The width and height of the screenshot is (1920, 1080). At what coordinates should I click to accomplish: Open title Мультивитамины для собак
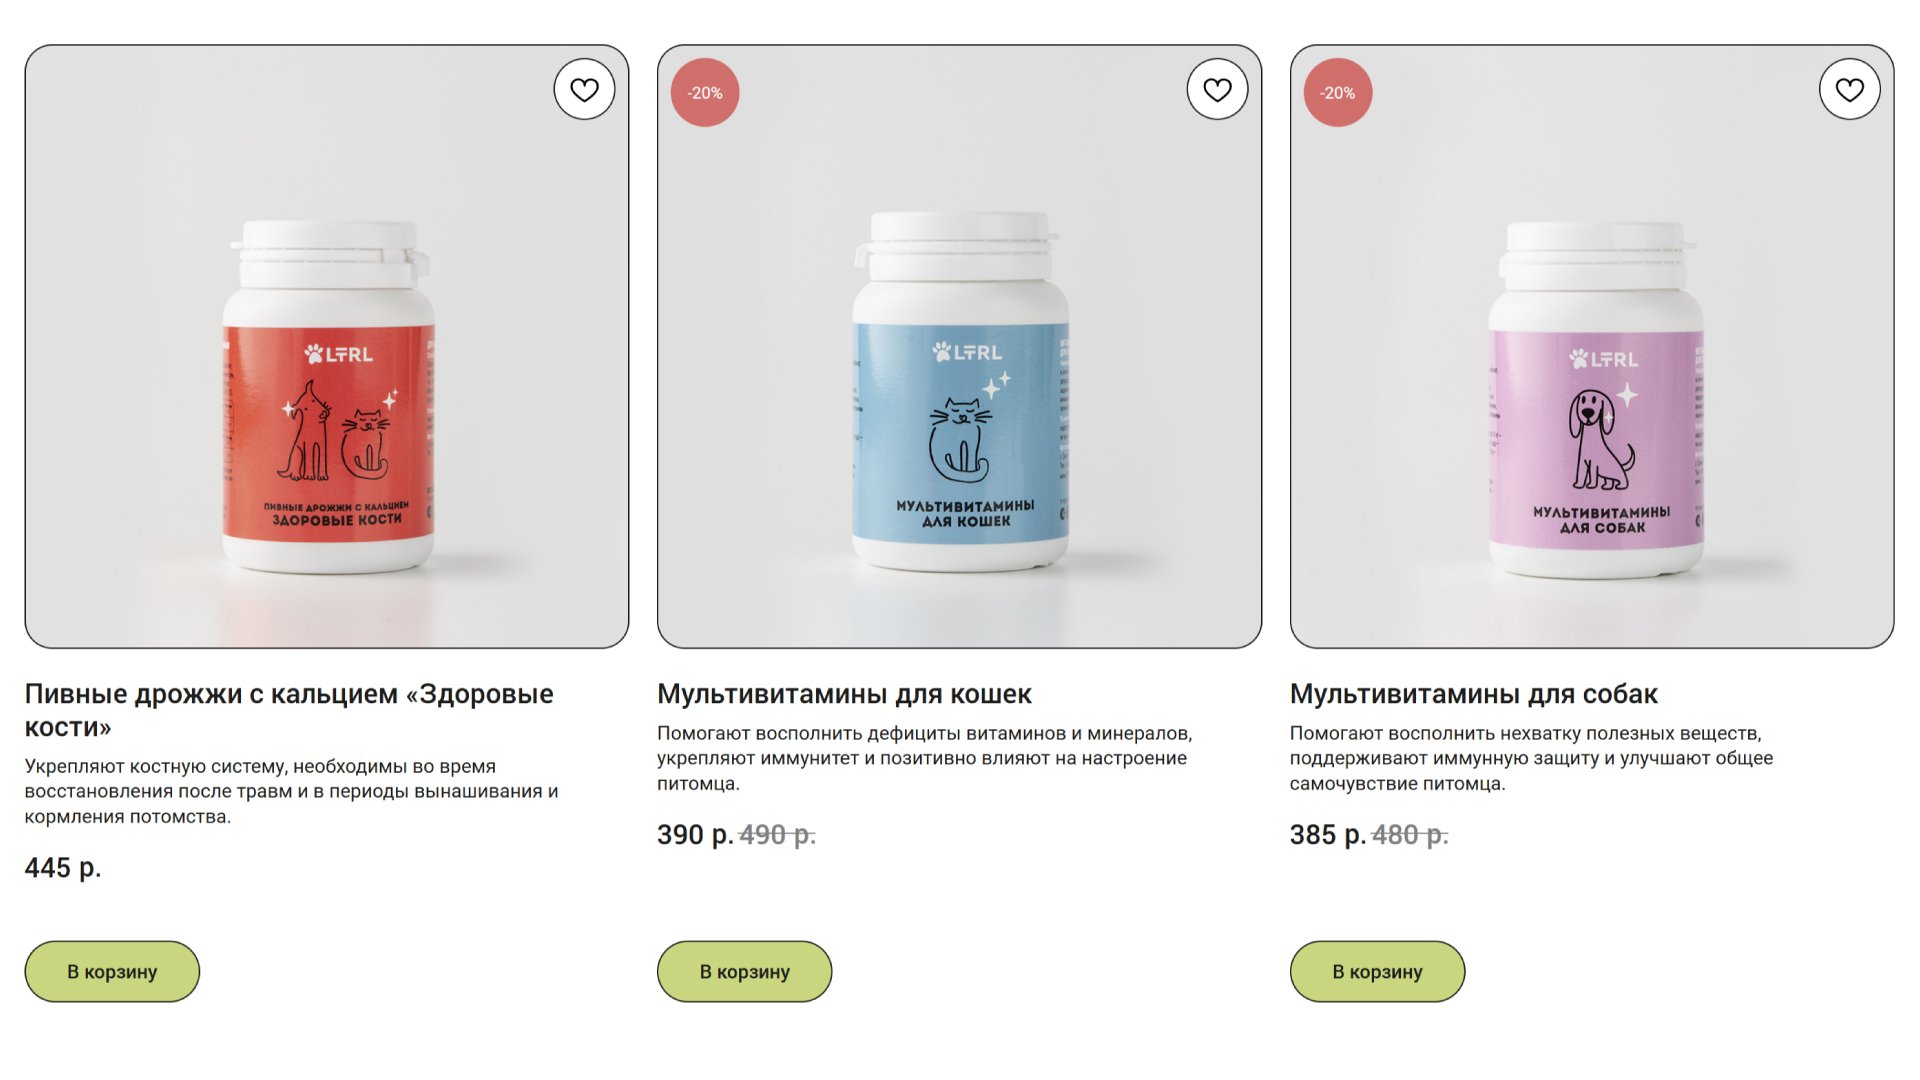tap(1473, 694)
